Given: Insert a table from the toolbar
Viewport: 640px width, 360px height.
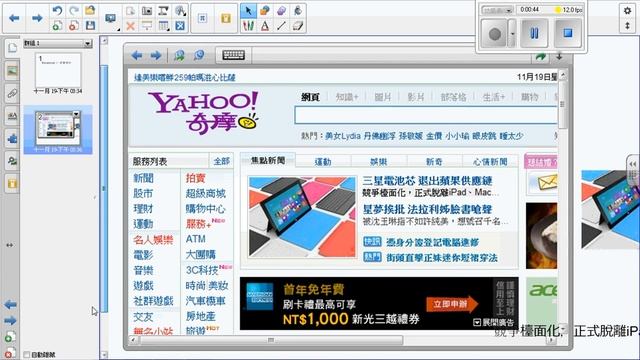Looking at the screenshot, I should point(164,27).
